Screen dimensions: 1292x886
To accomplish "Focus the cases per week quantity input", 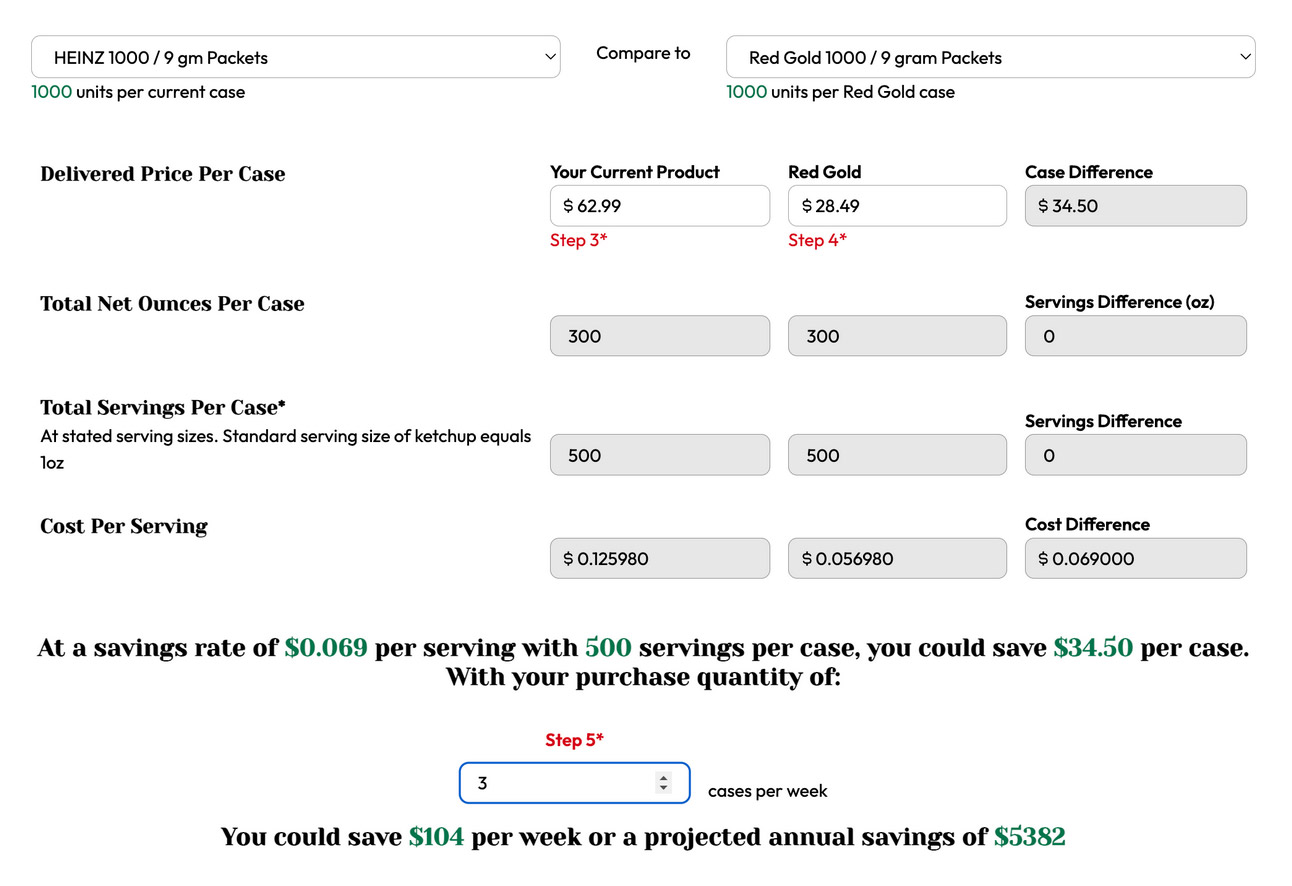I will tap(555, 783).
